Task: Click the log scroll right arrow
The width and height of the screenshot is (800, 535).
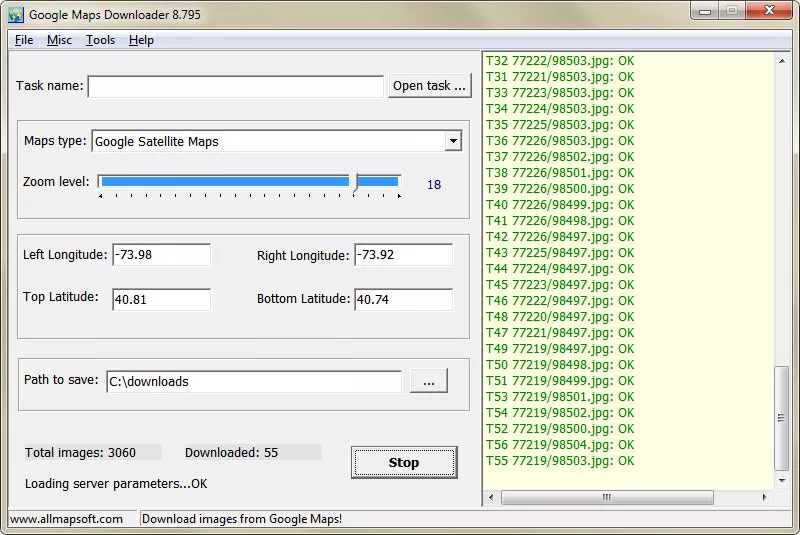Action: [x=764, y=497]
